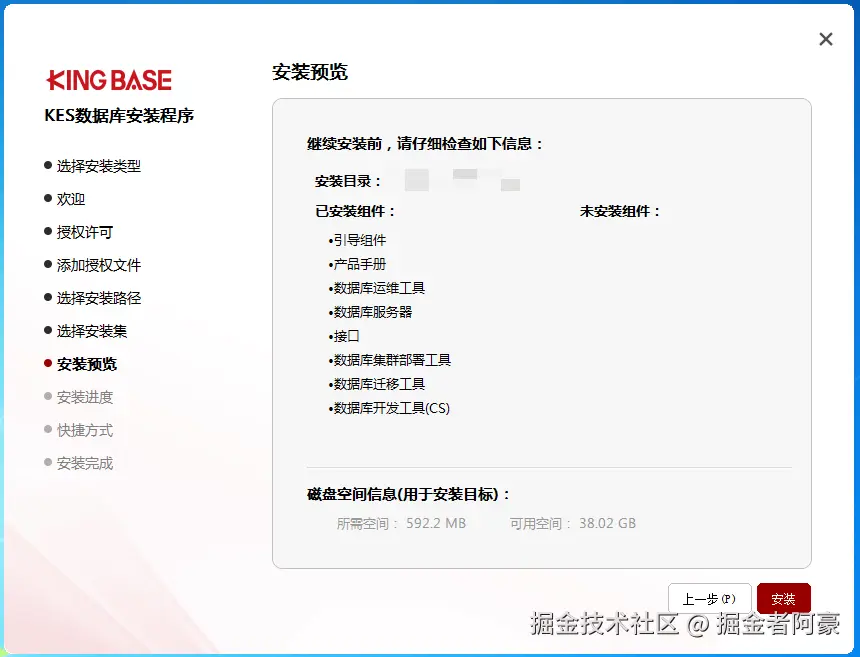Screen dimensions: 860x657
Task: Click the 数据库开发工具(CS) entry
Action: click(389, 408)
